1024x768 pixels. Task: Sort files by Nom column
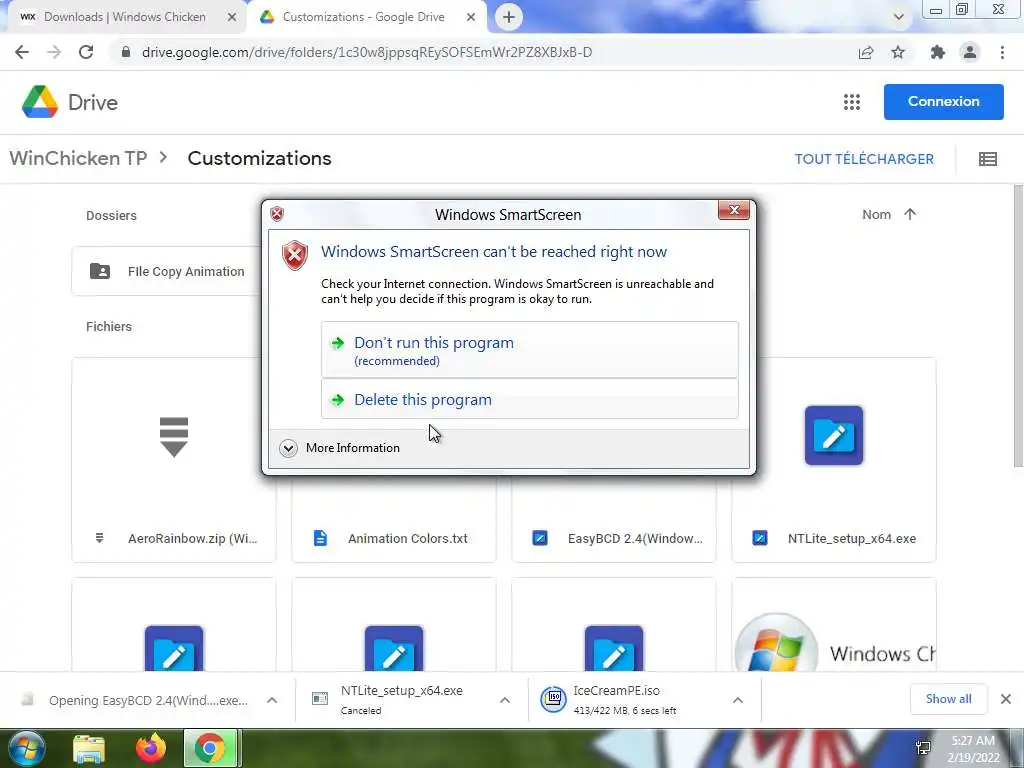(x=876, y=214)
